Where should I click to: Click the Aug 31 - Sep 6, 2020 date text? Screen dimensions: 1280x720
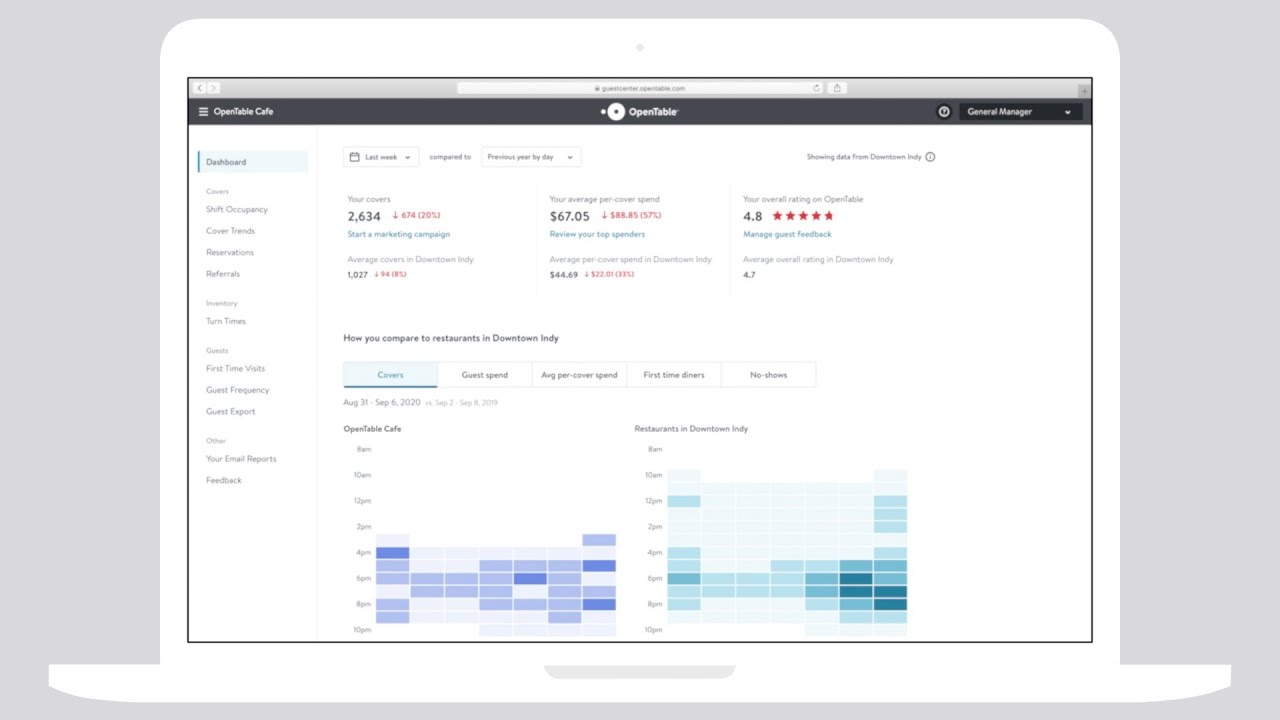pos(381,402)
